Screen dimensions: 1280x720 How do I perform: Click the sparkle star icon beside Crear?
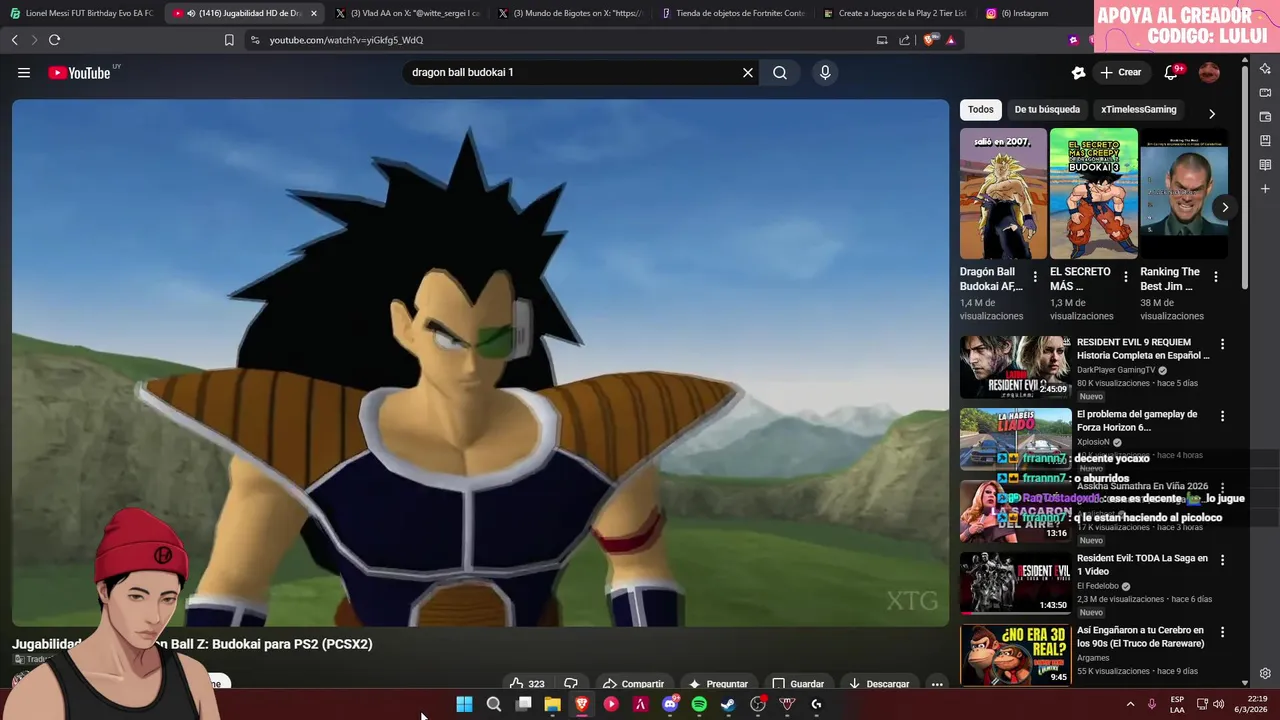[x=1078, y=72]
